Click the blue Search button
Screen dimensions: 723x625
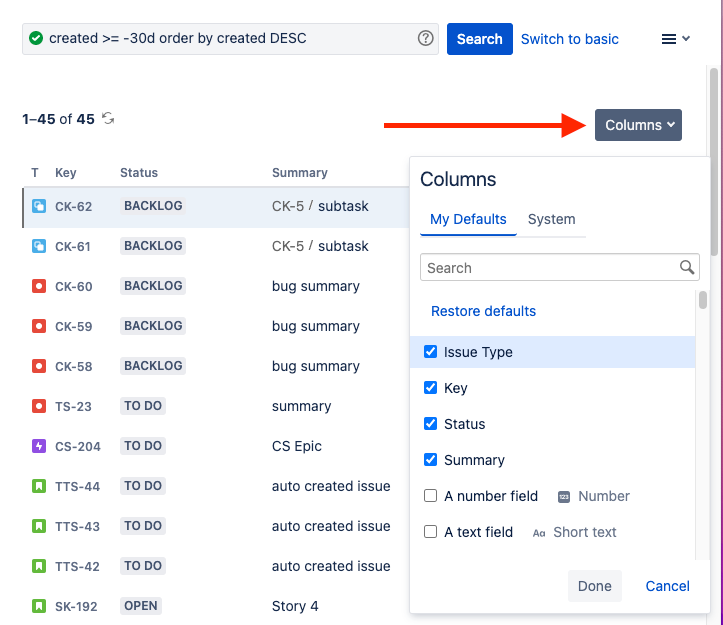coord(480,39)
